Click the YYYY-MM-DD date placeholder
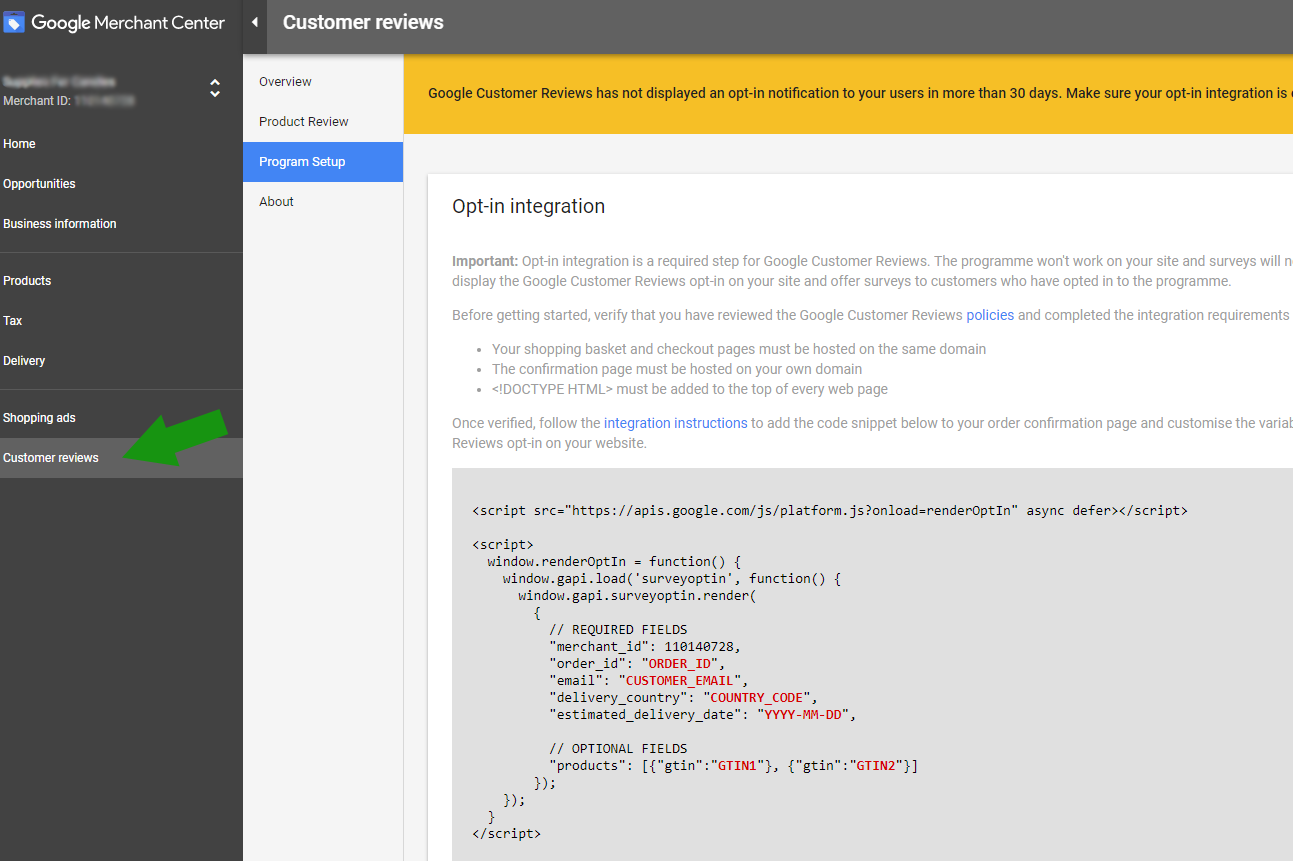Screen dimensions: 1293x861 (805, 714)
